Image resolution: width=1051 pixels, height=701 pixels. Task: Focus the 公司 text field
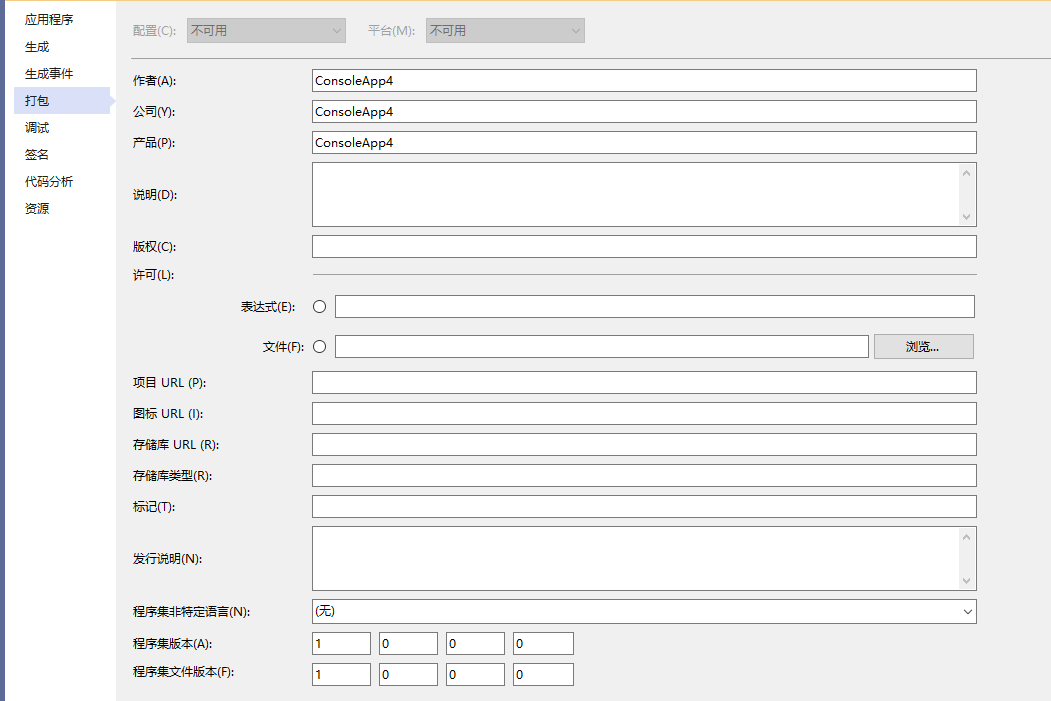point(644,111)
